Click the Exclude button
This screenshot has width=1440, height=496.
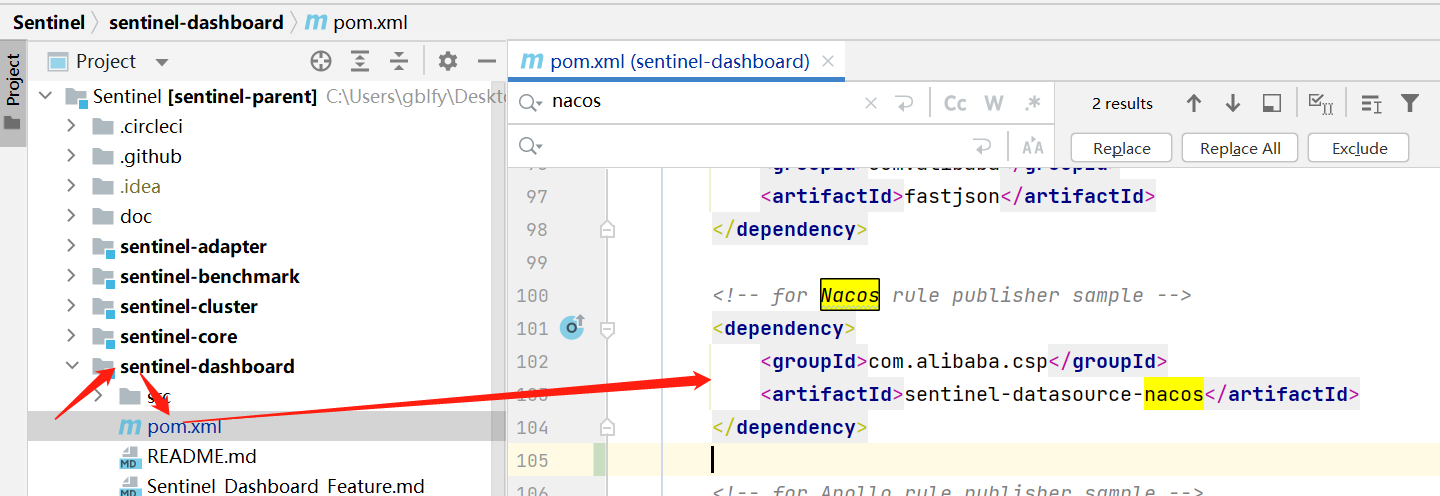[x=1360, y=148]
